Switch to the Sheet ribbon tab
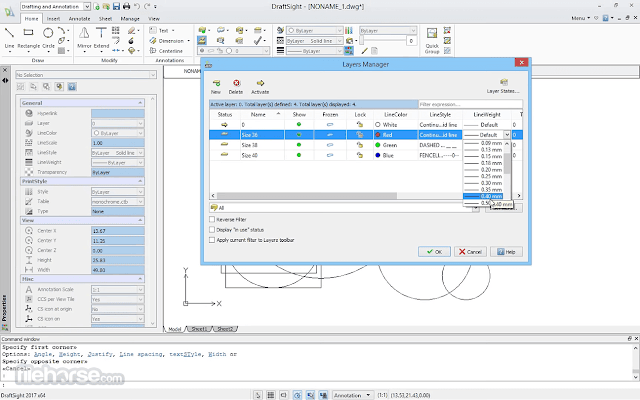Viewport: 640px width, 400px height. [x=105, y=19]
